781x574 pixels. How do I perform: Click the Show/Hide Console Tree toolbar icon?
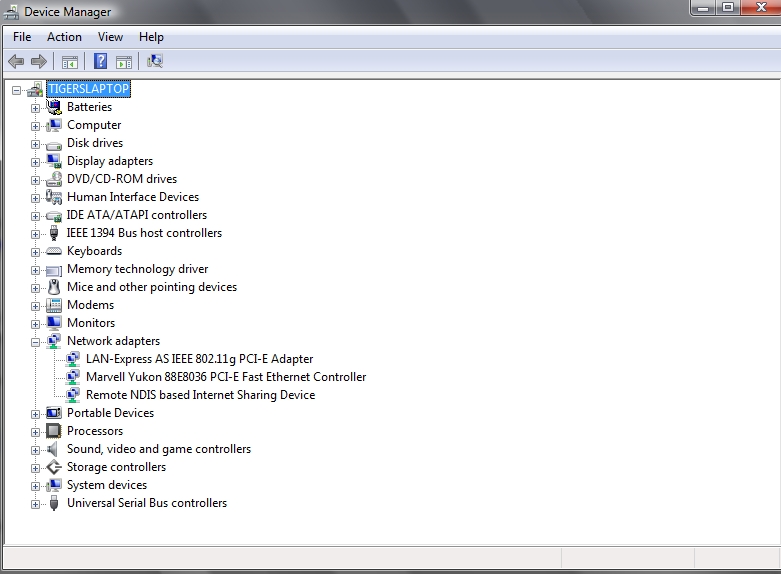(x=70, y=62)
